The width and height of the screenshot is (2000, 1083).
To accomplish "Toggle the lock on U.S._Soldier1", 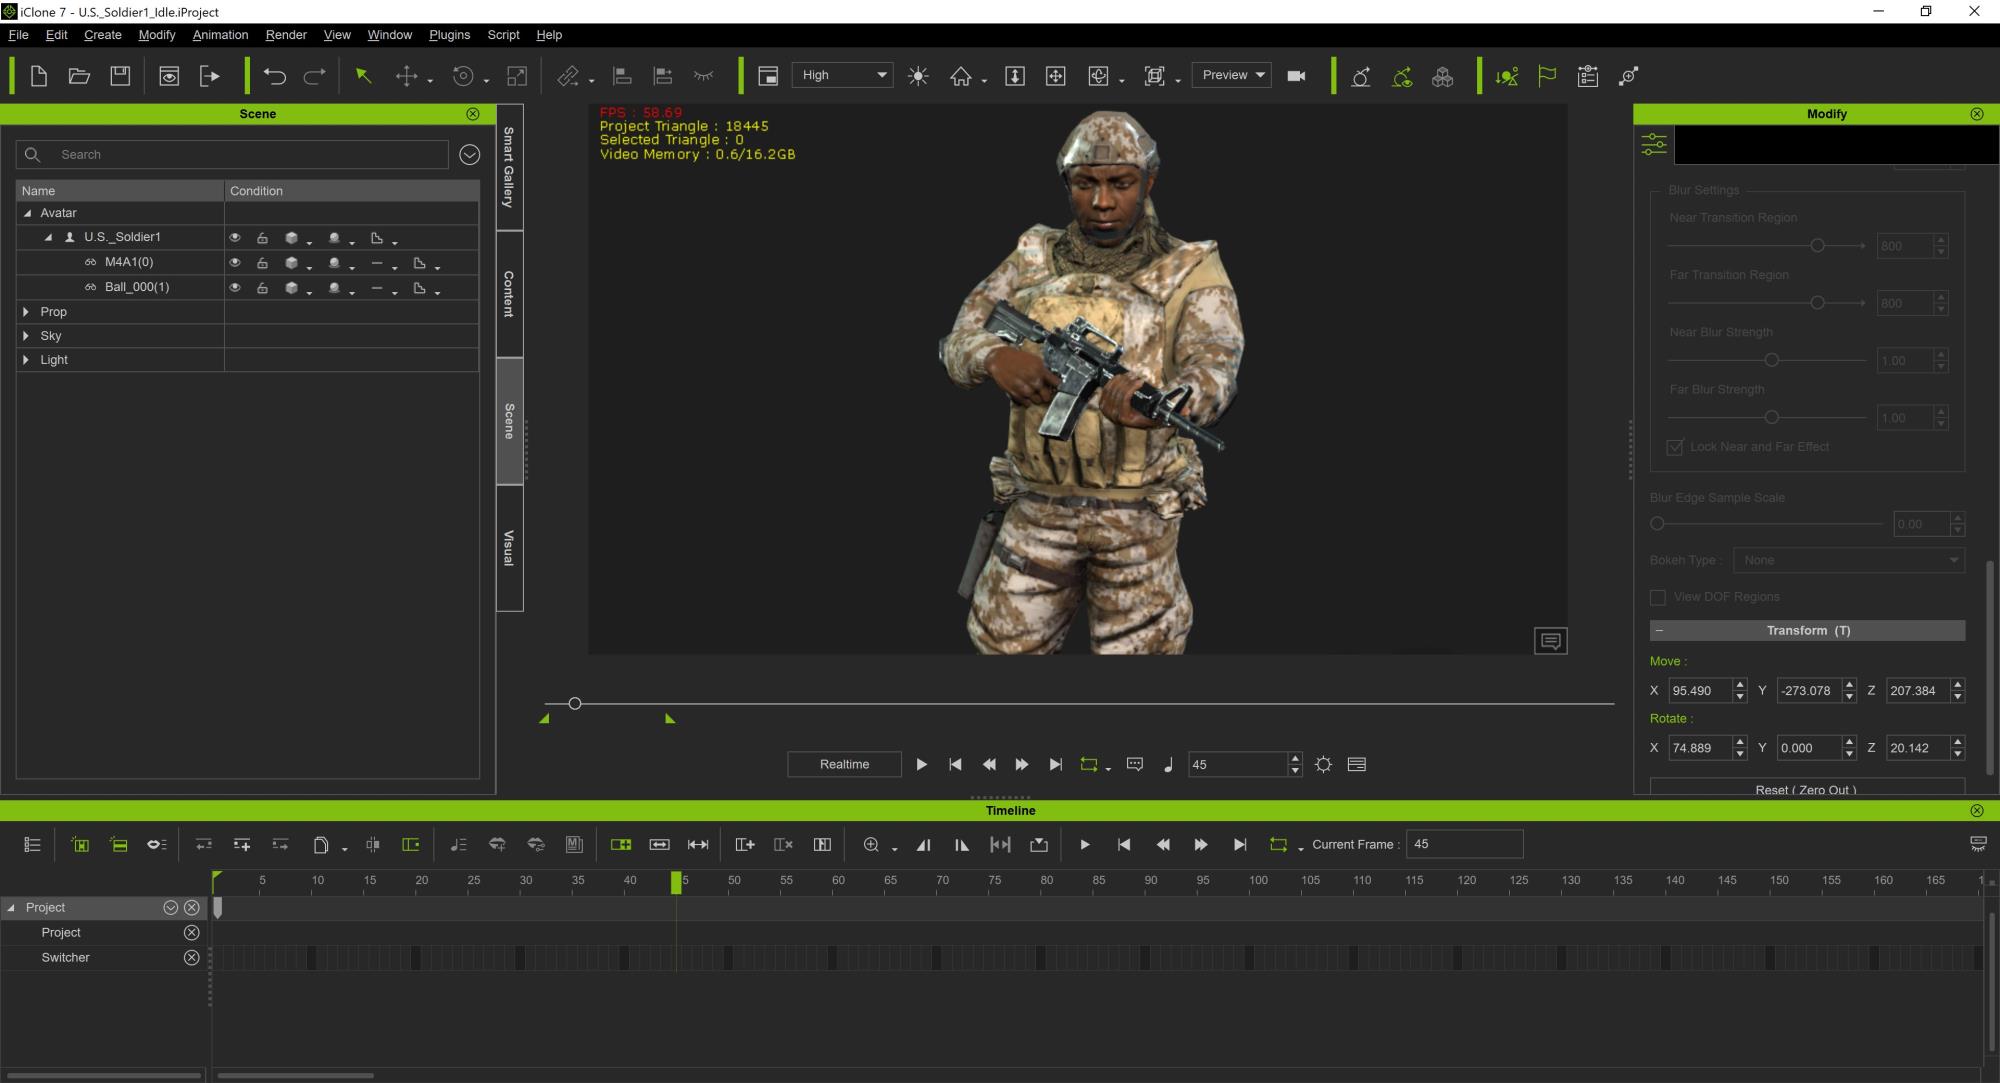I will pos(262,238).
